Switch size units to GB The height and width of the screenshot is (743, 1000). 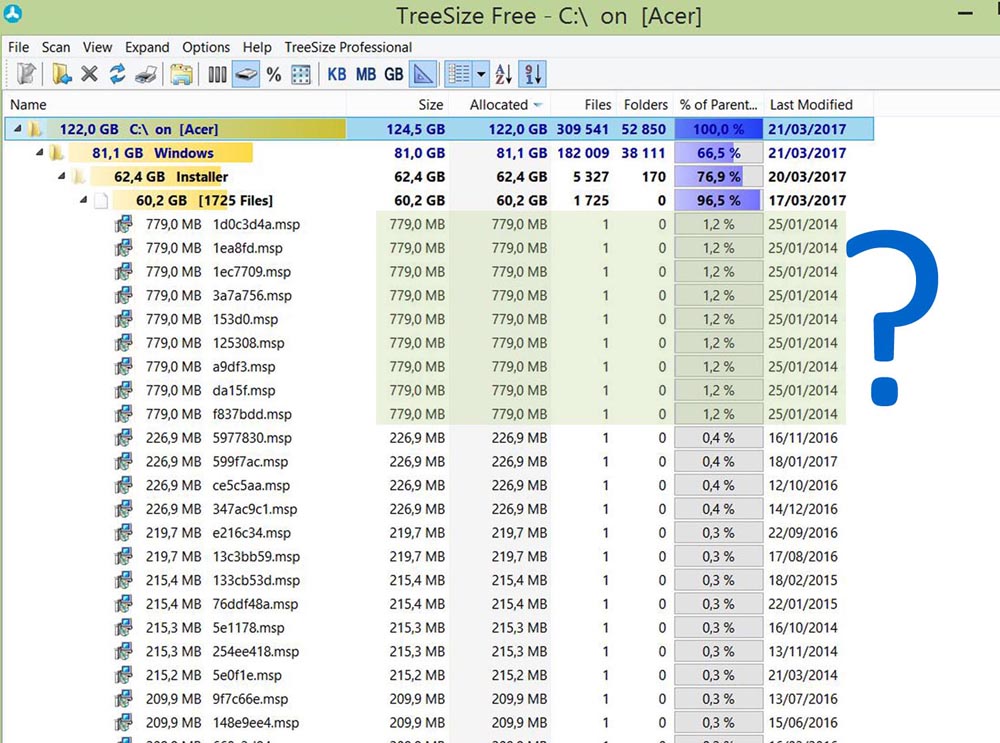(393, 75)
